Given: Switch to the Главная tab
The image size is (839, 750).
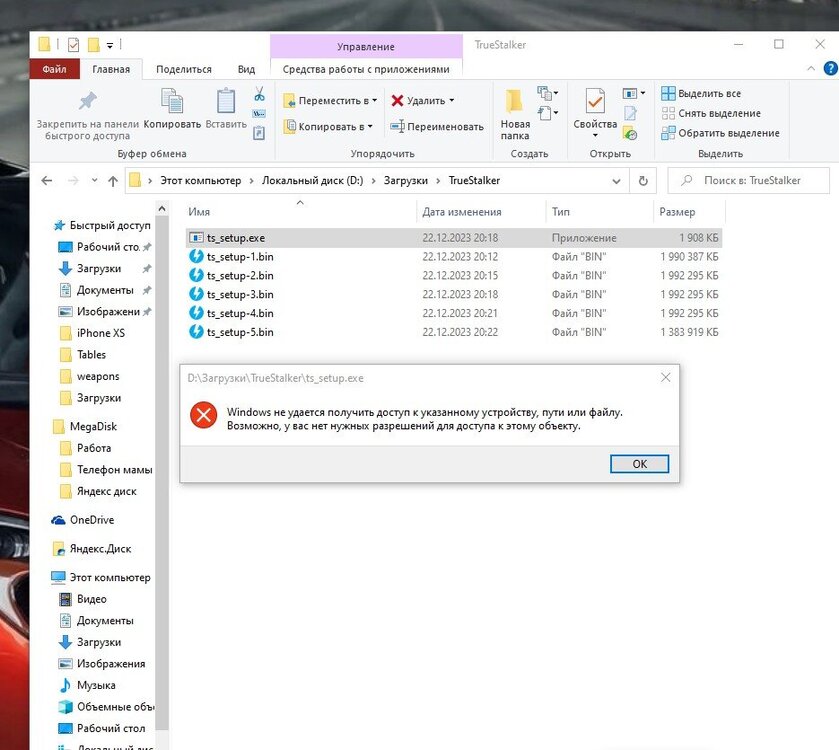Looking at the screenshot, I should coord(111,69).
